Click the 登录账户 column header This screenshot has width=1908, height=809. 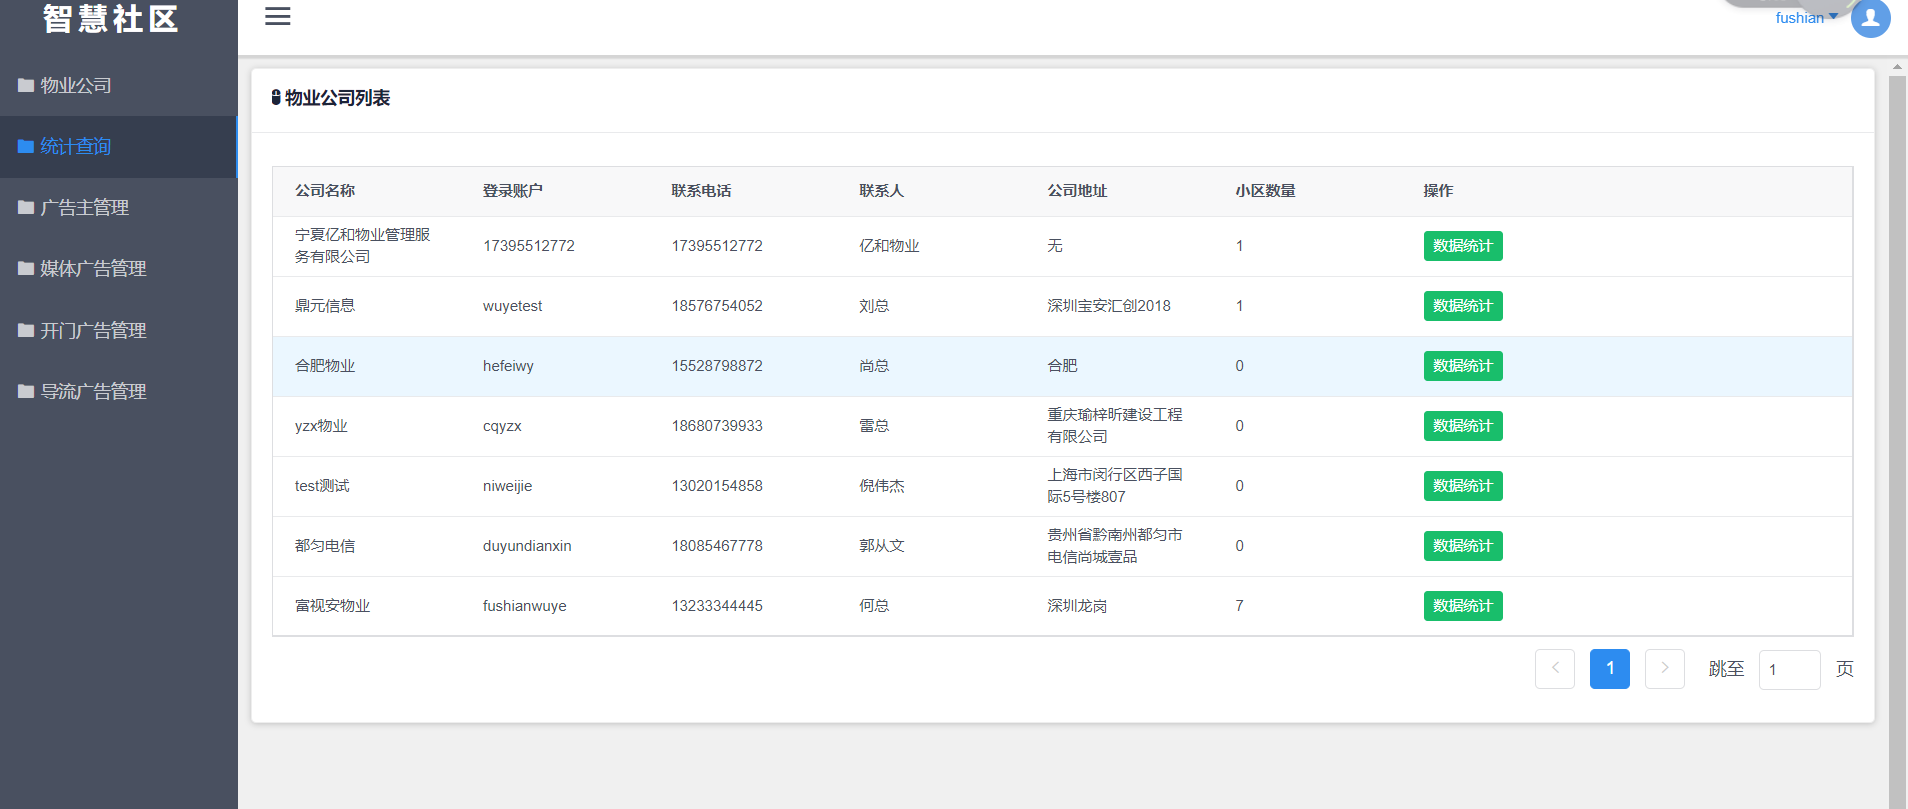[x=513, y=191]
